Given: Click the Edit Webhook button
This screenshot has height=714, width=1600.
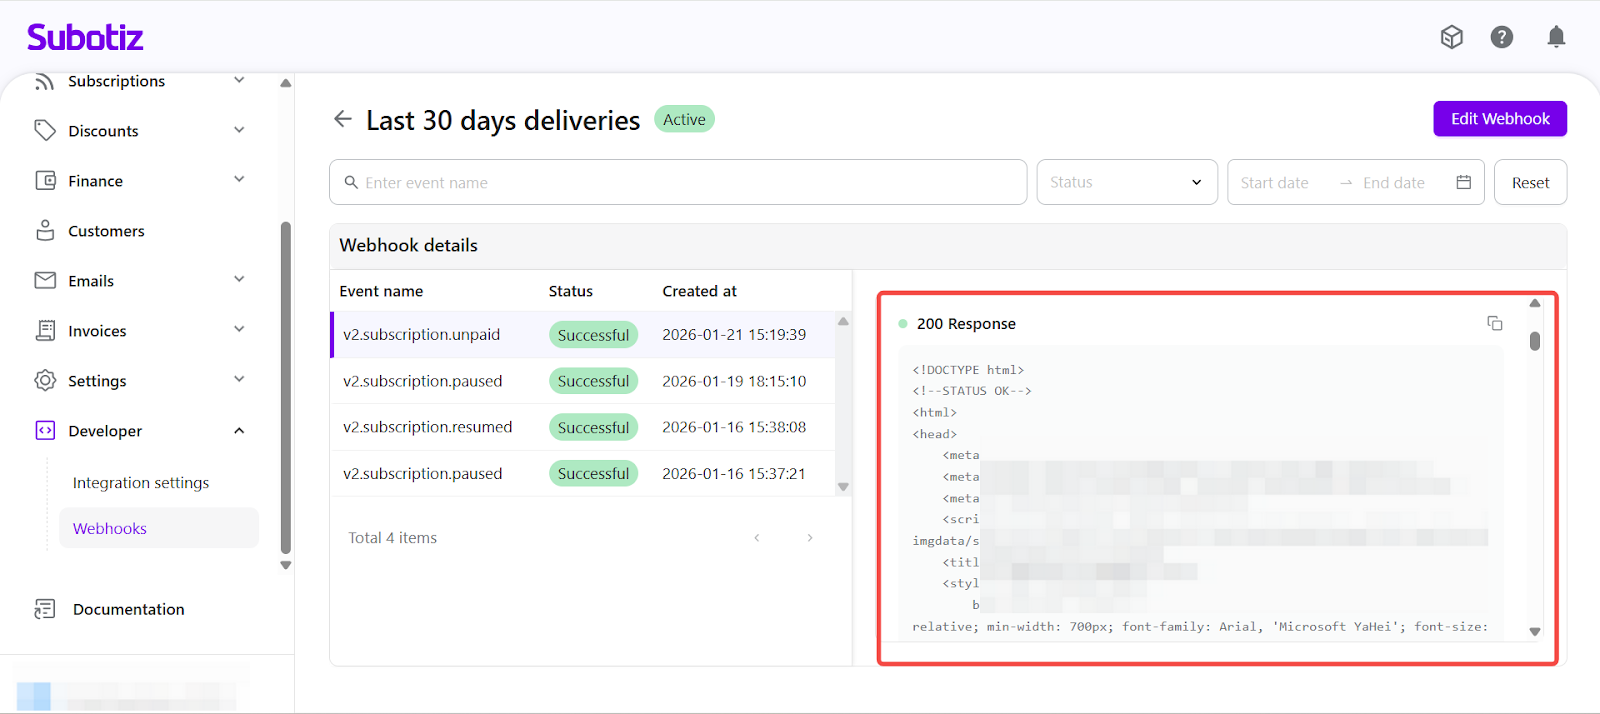Looking at the screenshot, I should 1499,119.
